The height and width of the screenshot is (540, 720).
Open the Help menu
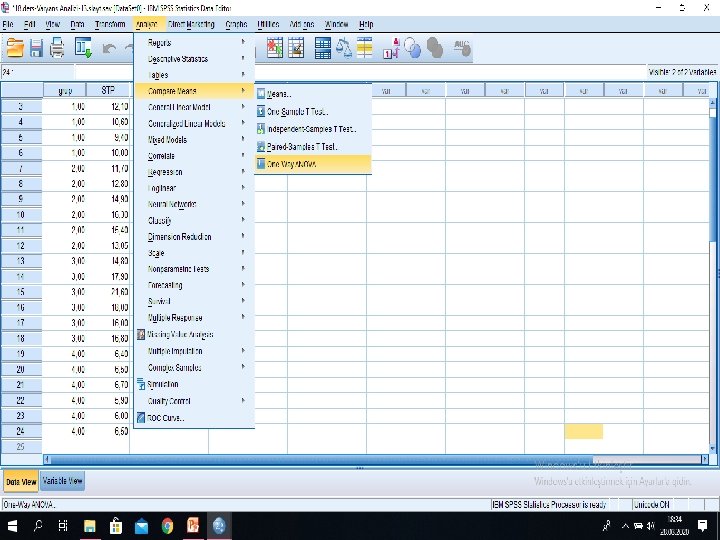tap(366, 24)
